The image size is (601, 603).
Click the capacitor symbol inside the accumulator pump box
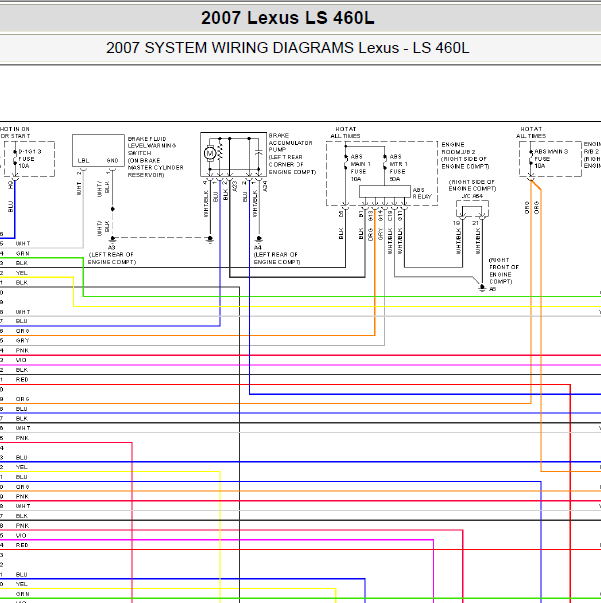click(x=259, y=153)
